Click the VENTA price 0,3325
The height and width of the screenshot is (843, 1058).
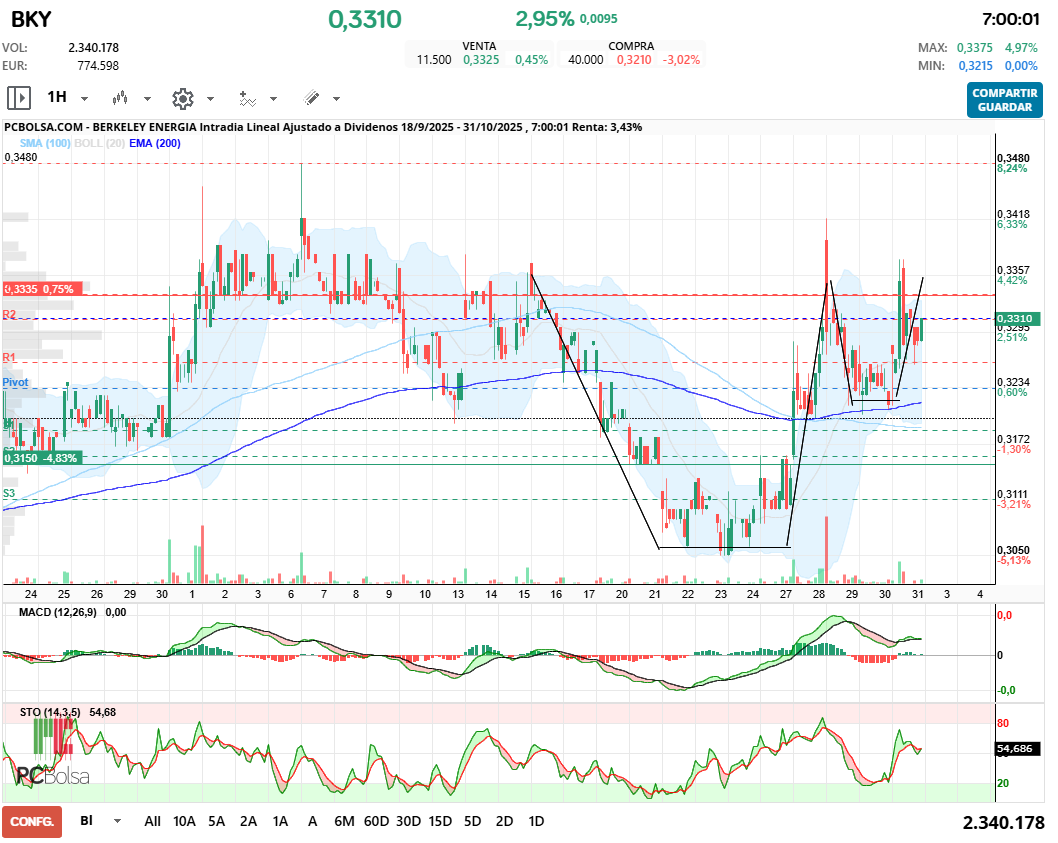[x=481, y=59]
